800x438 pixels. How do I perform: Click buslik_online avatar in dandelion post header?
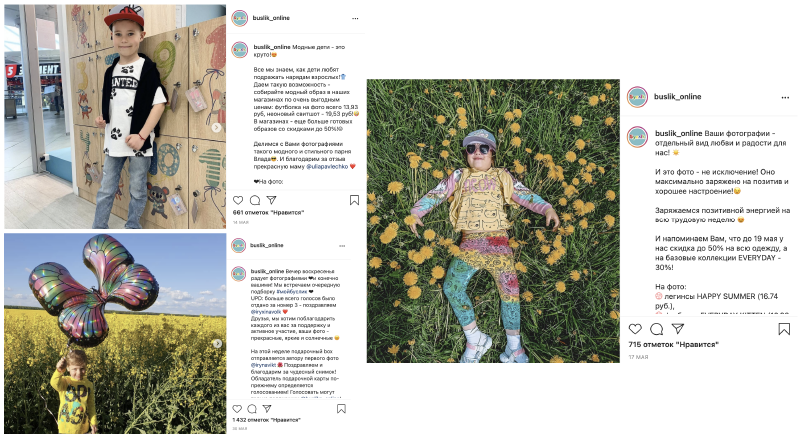[x=637, y=97]
